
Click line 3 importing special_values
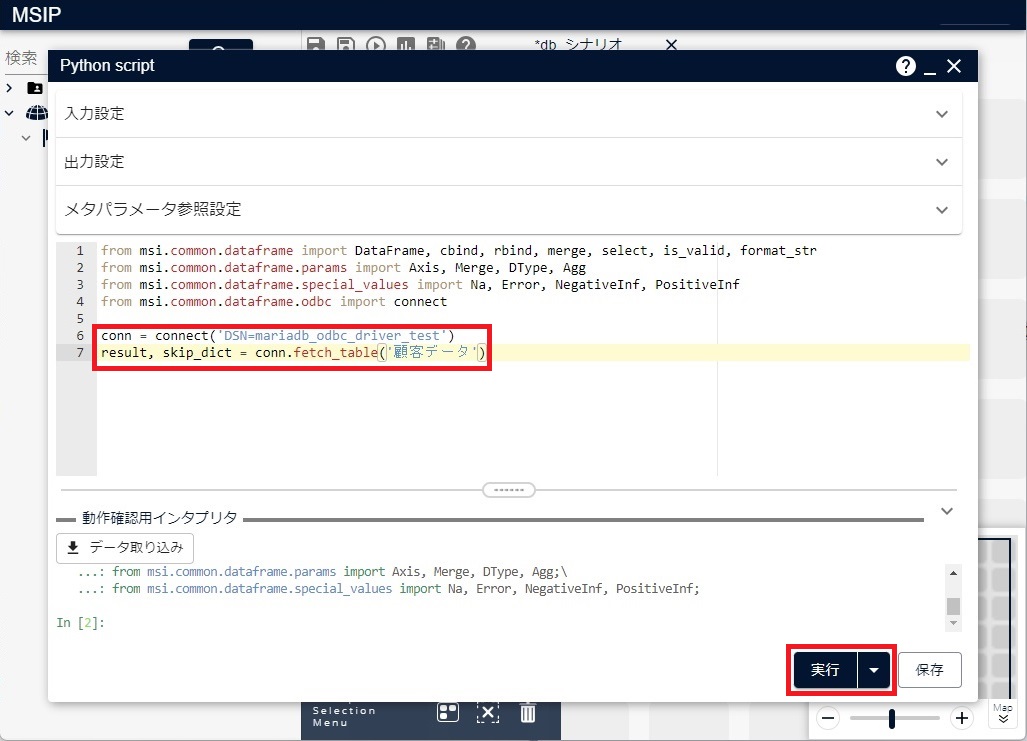(420, 284)
